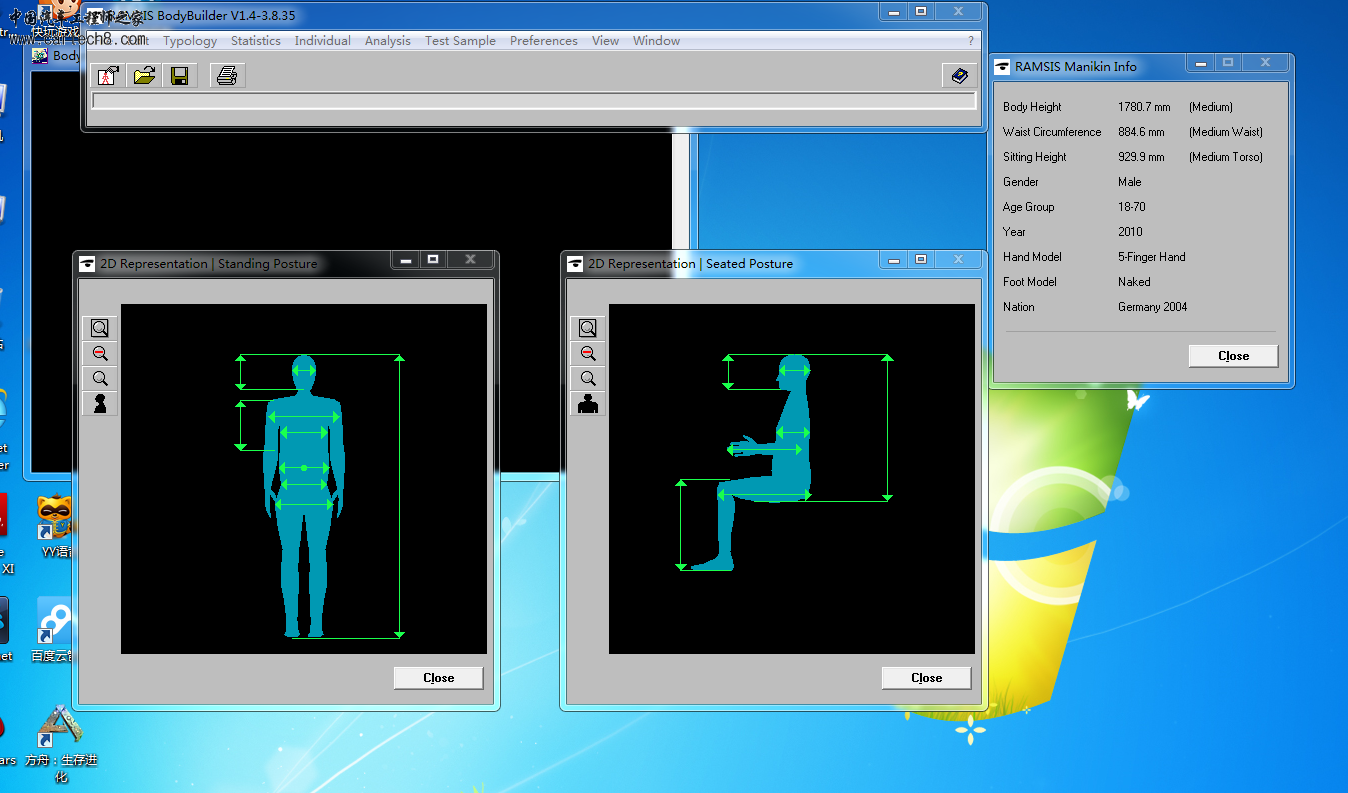This screenshot has width=1348, height=793.
Task: Maximize the BodyBuilder main window
Action: point(921,12)
